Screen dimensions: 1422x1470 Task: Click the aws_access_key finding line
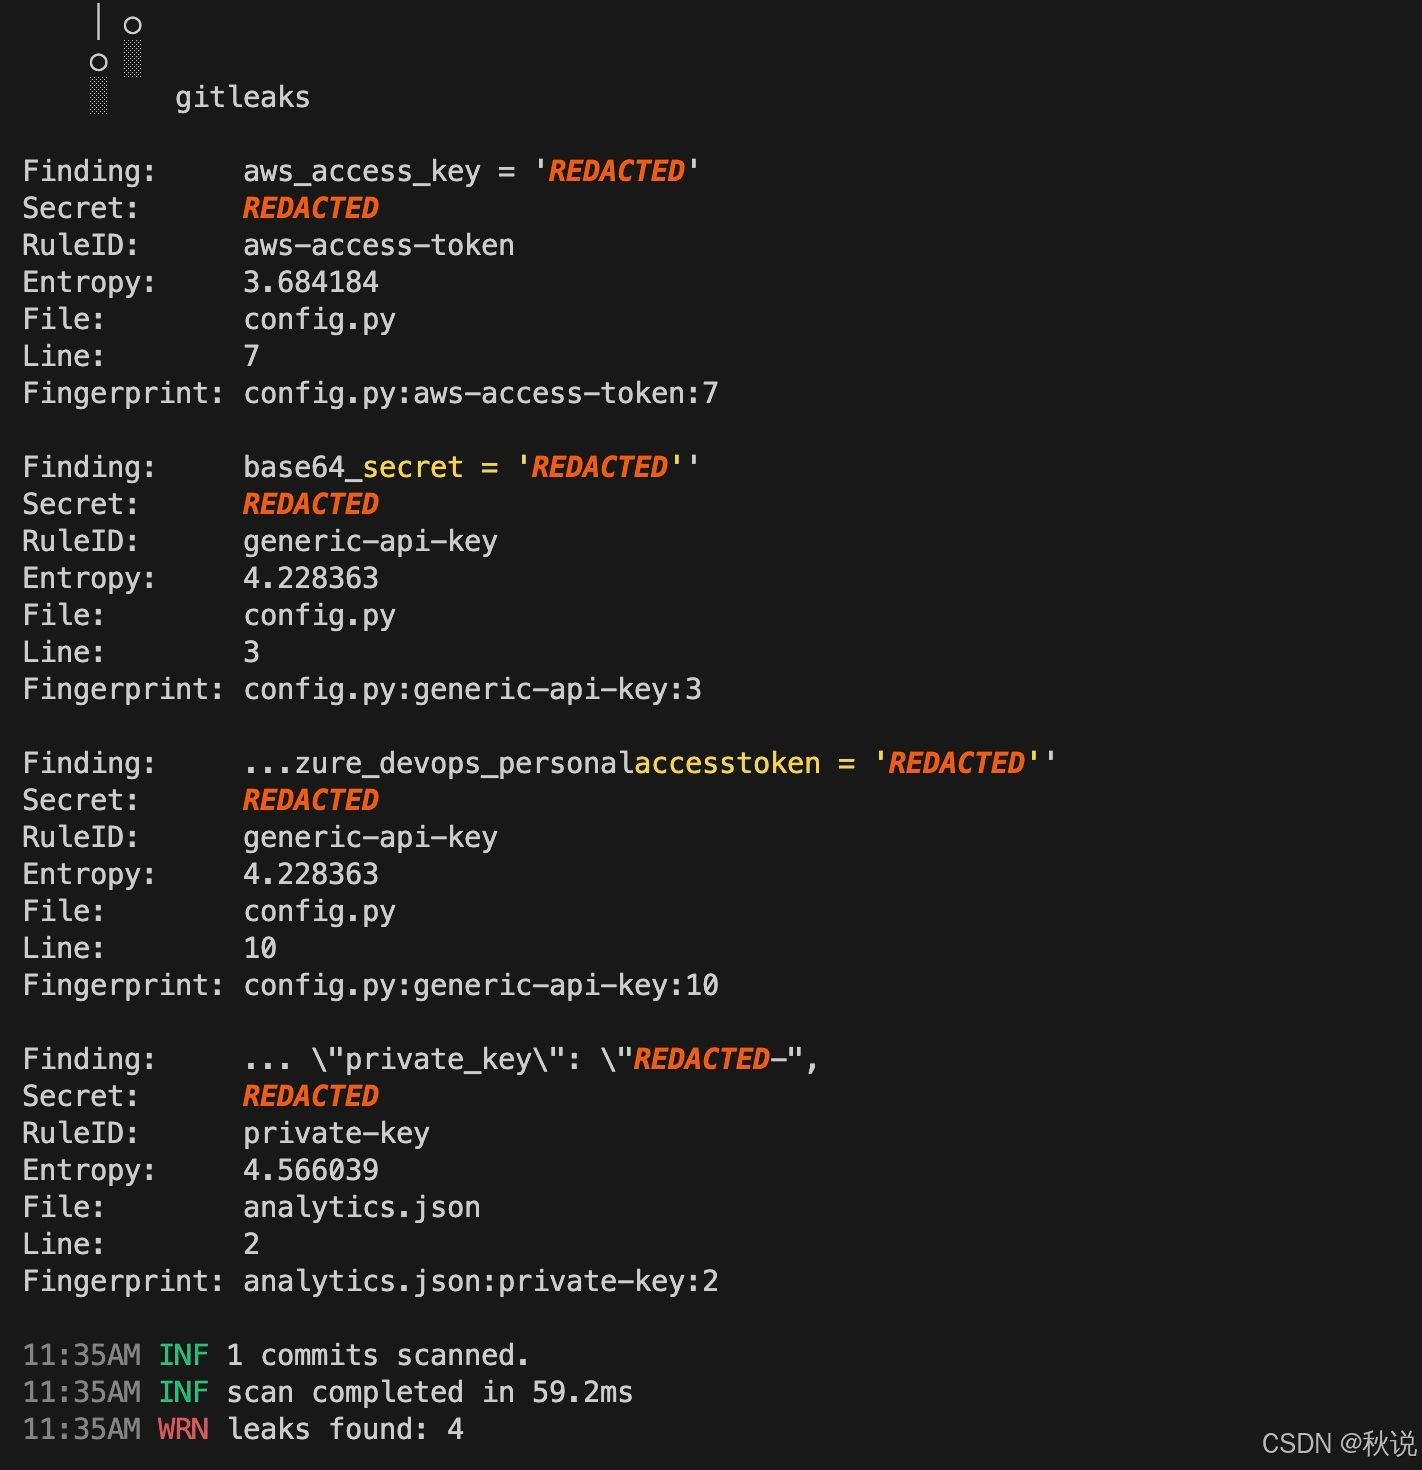[x=471, y=171]
